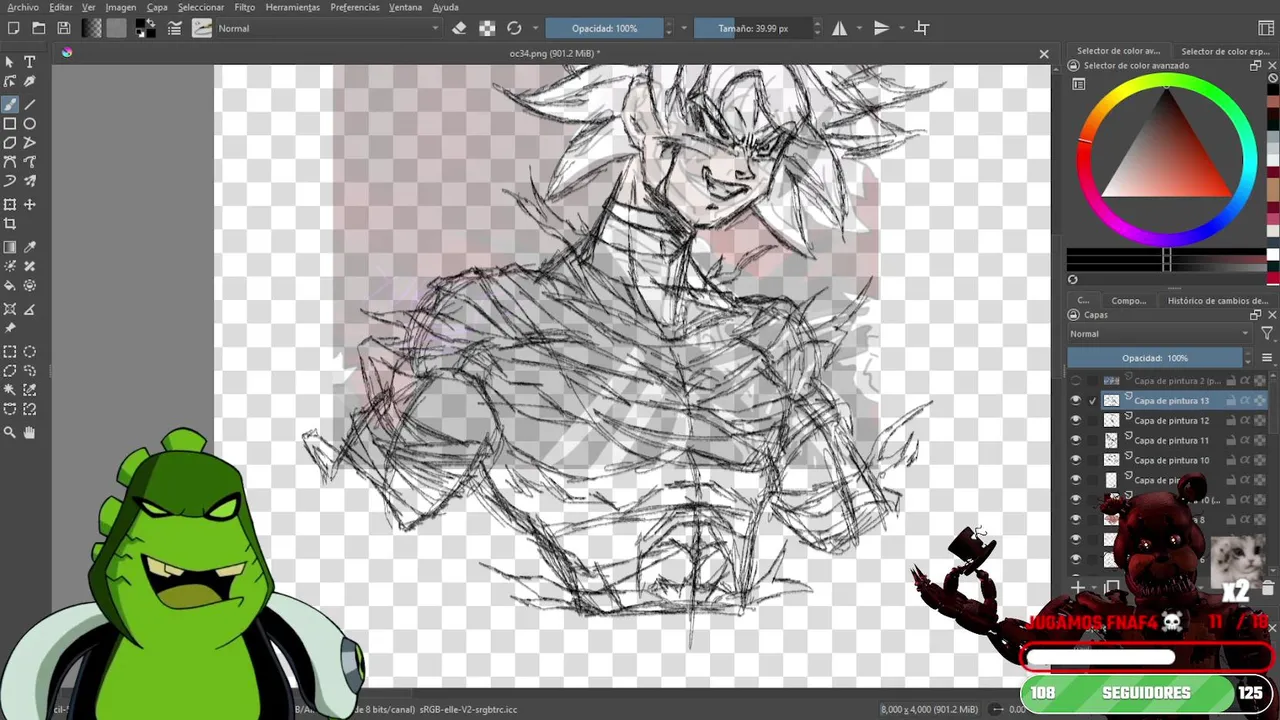Toggle lock on Capa de pintura 13

pos(1231,400)
